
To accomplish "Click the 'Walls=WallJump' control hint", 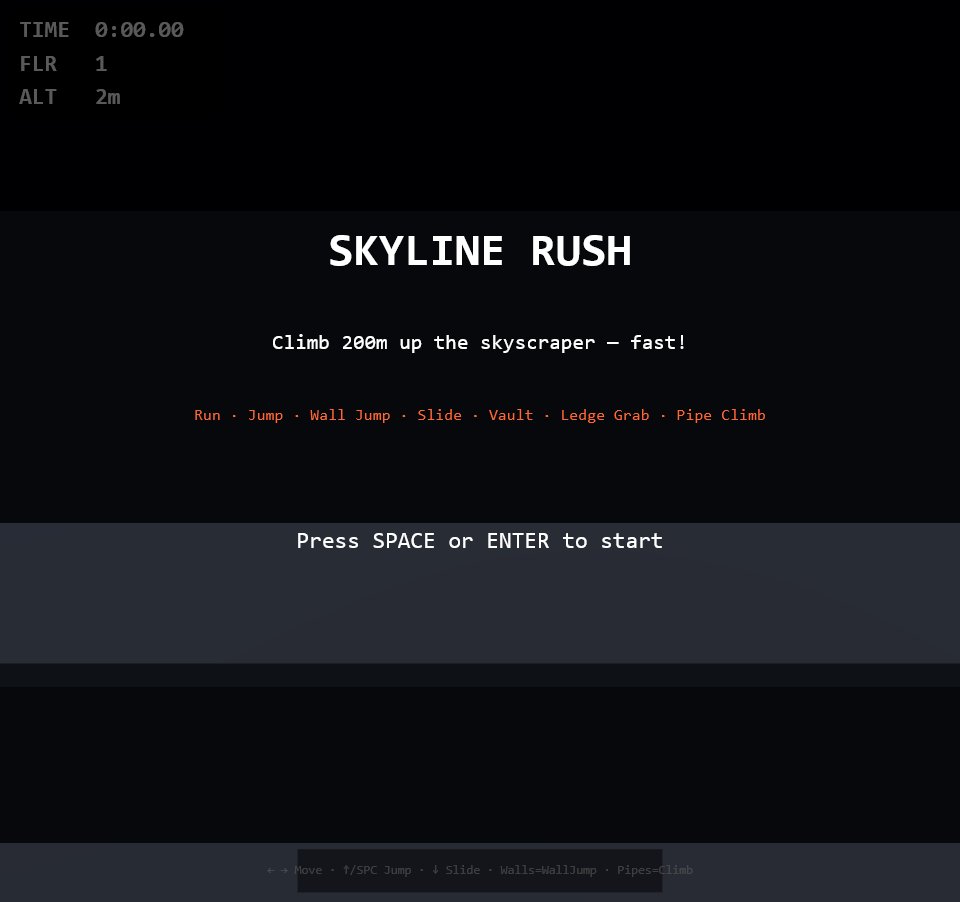I will [x=548, y=870].
